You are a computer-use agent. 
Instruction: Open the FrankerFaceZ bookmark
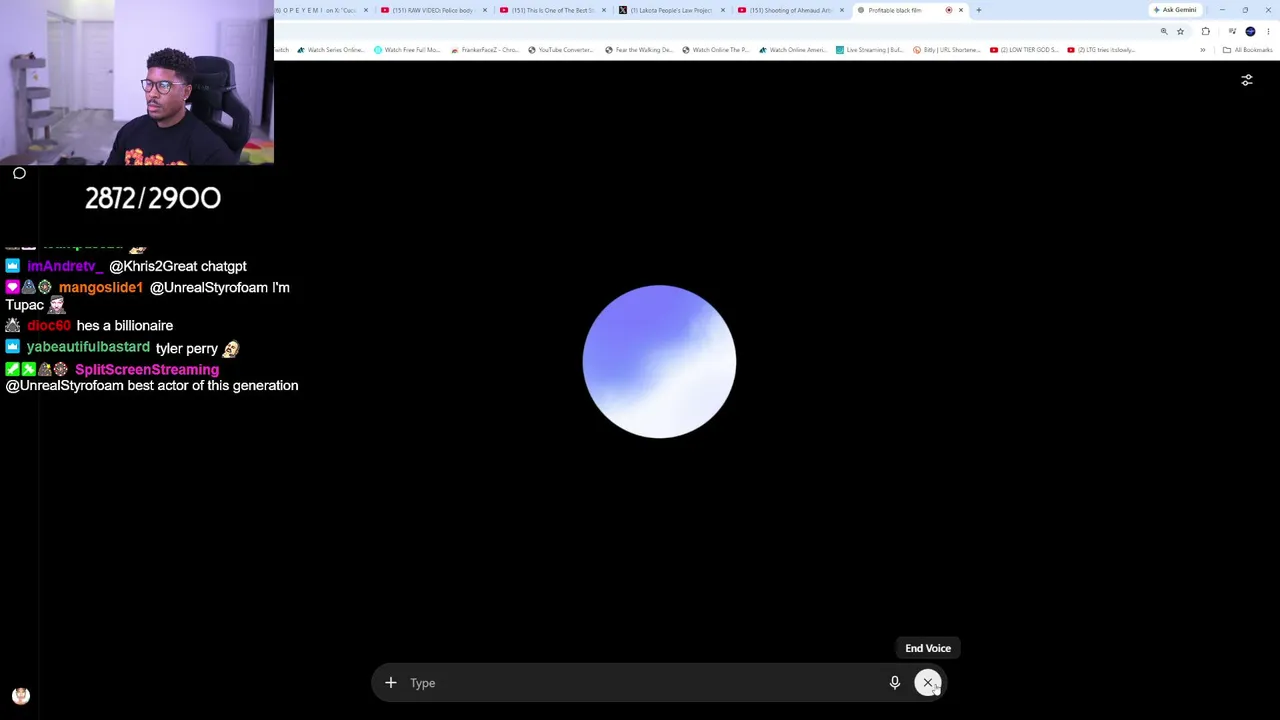click(485, 50)
